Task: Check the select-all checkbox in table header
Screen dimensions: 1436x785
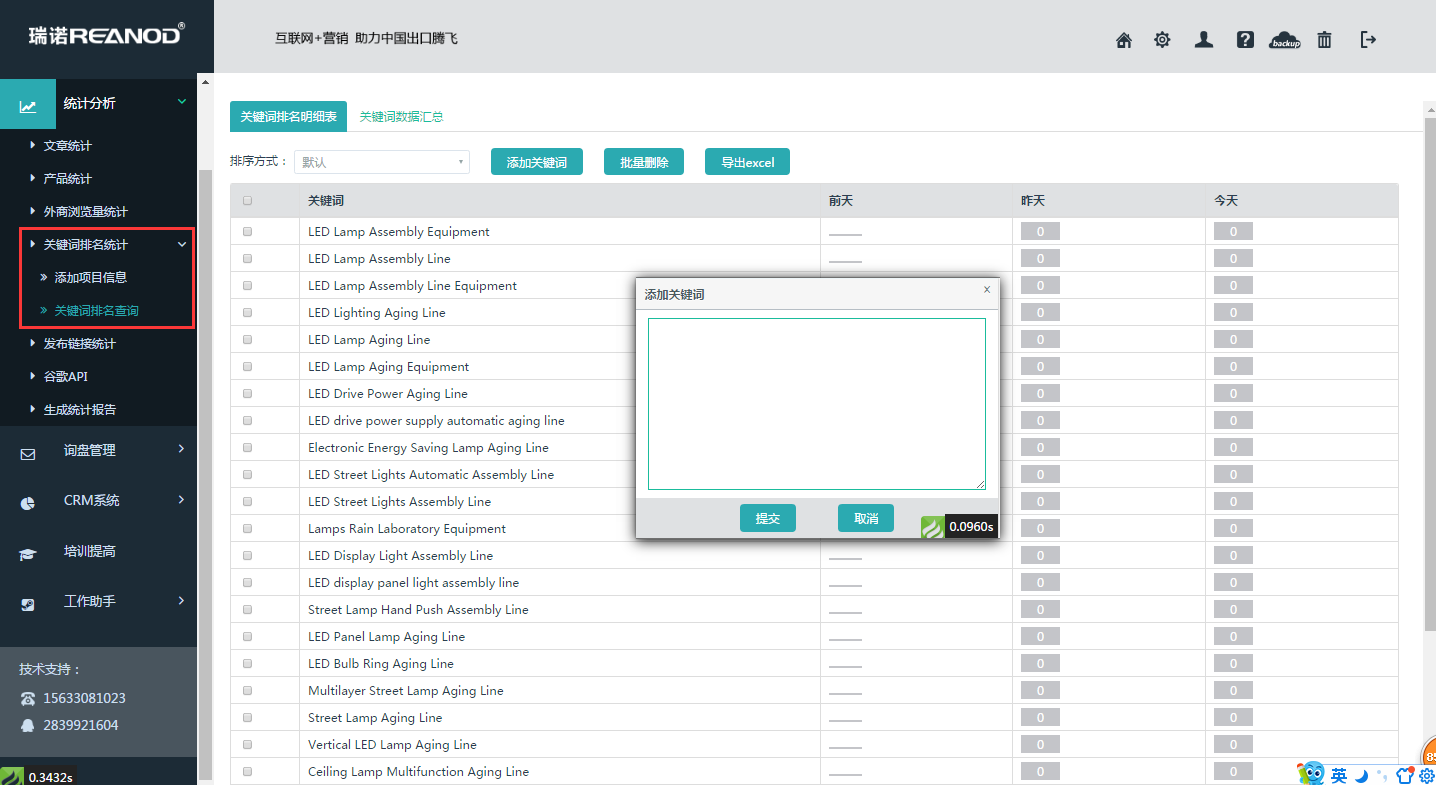Action: (247, 200)
